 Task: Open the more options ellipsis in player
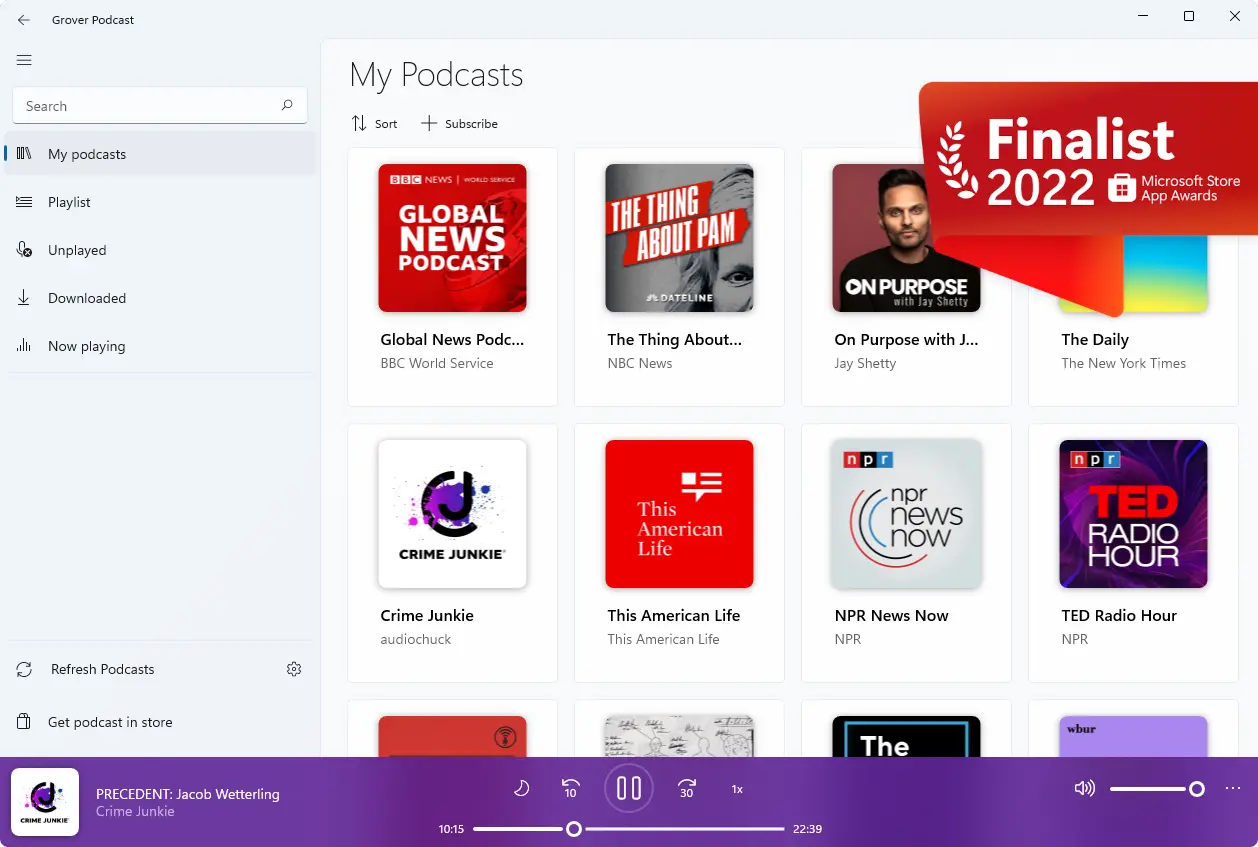tap(1232, 789)
